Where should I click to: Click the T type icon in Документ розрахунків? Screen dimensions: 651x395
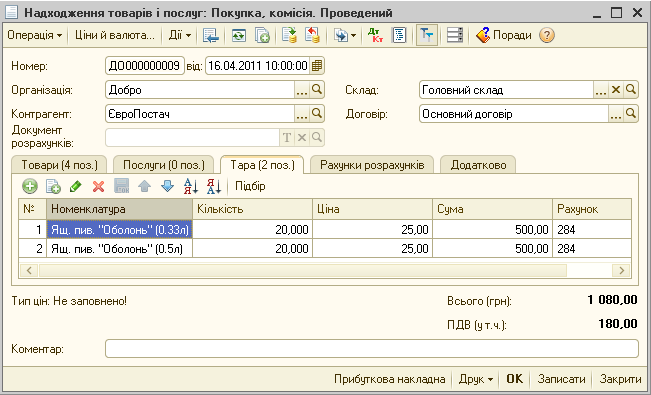click(x=287, y=137)
